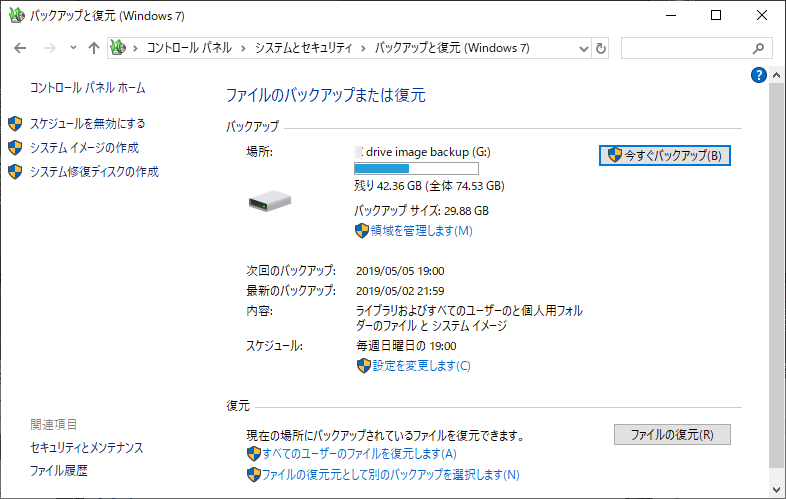Click the Backup and Restore address bar icon
The height and width of the screenshot is (499, 786).
click(x=118, y=48)
